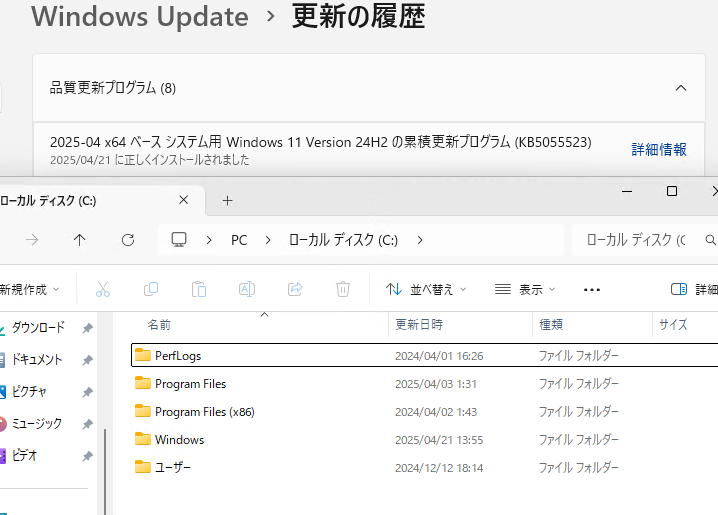Click the Copy icon in toolbar
Image resolution: width=718 pixels, height=515 pixels.
click(151, 289)
